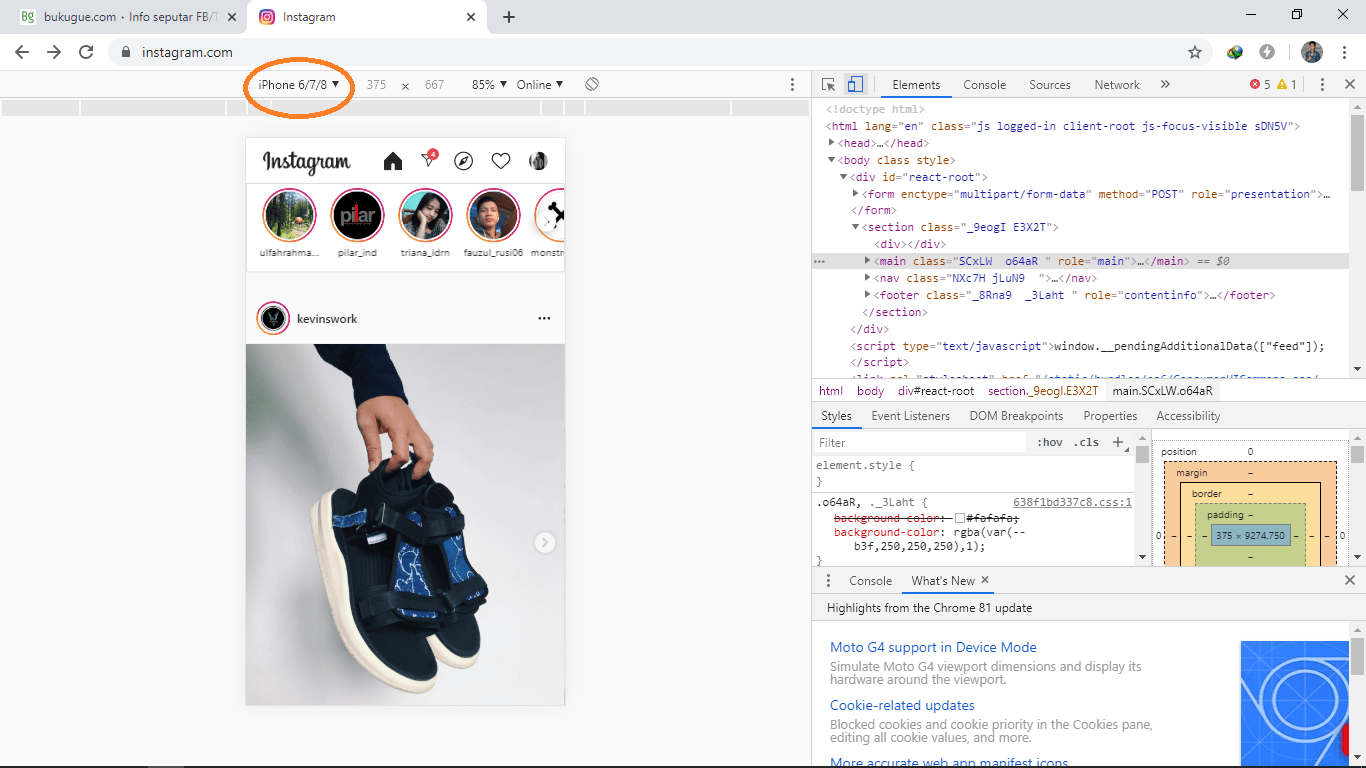Go to next photo in kevinswork post
The width and height of the screenshot is (1366, 768).
pyautogui.click(x=544, y=542)
